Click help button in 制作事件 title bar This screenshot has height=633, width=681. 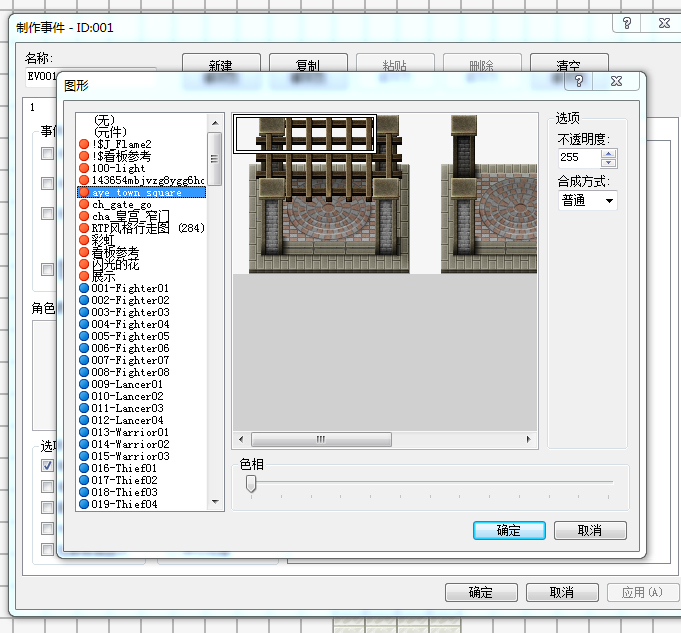tap(626, 23)
